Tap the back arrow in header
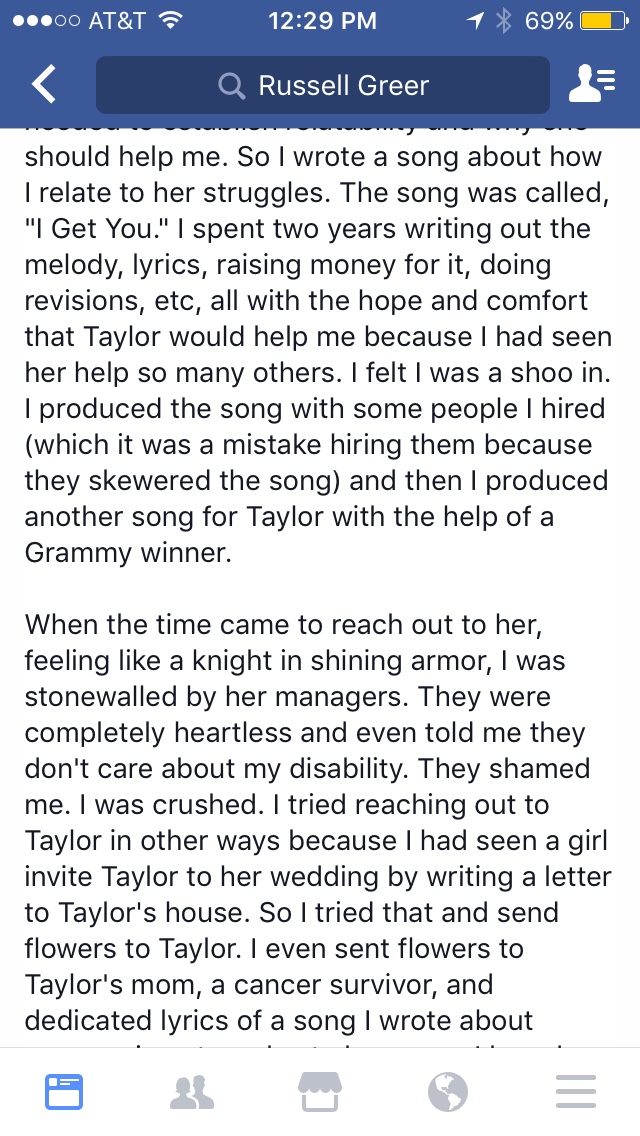The image size is (640, 1136). (x=43, y=85)
